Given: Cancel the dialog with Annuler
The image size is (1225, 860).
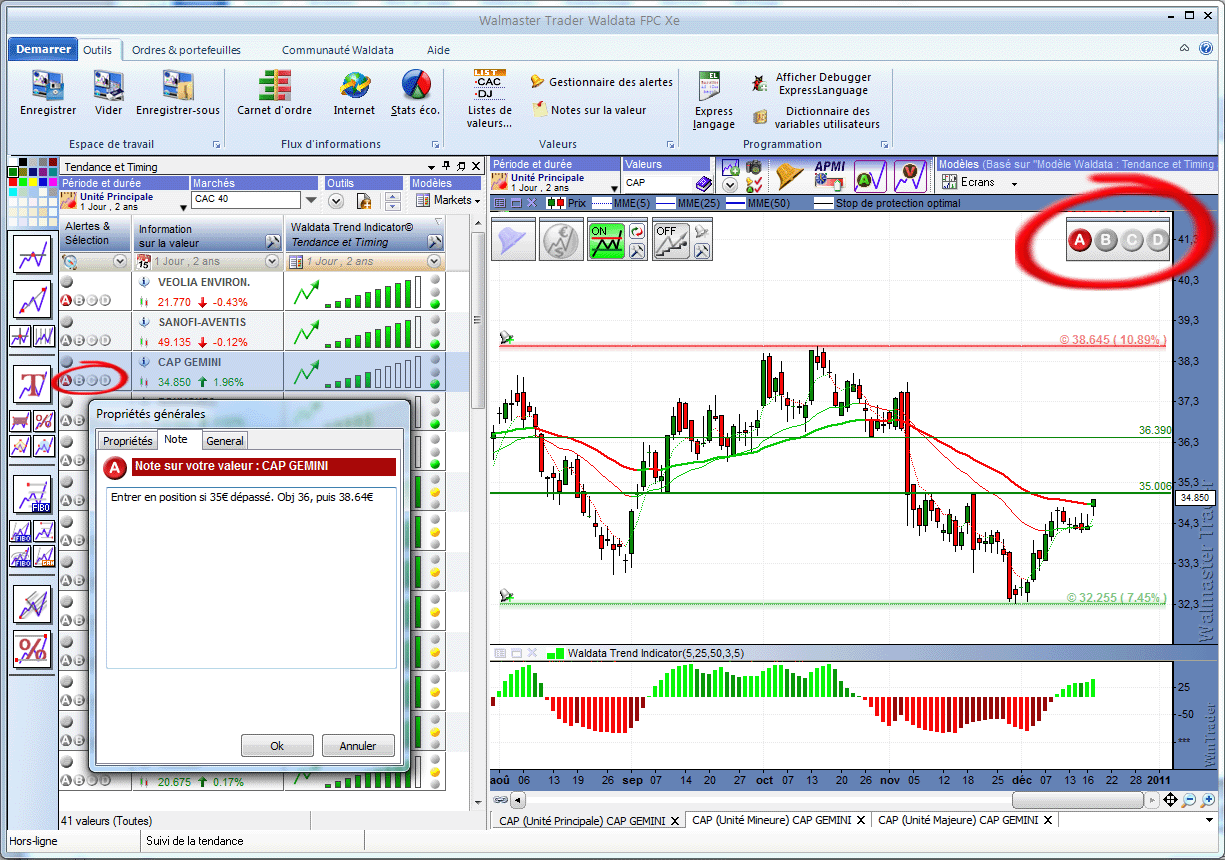Looking at the screenshot, I should 358,746.
